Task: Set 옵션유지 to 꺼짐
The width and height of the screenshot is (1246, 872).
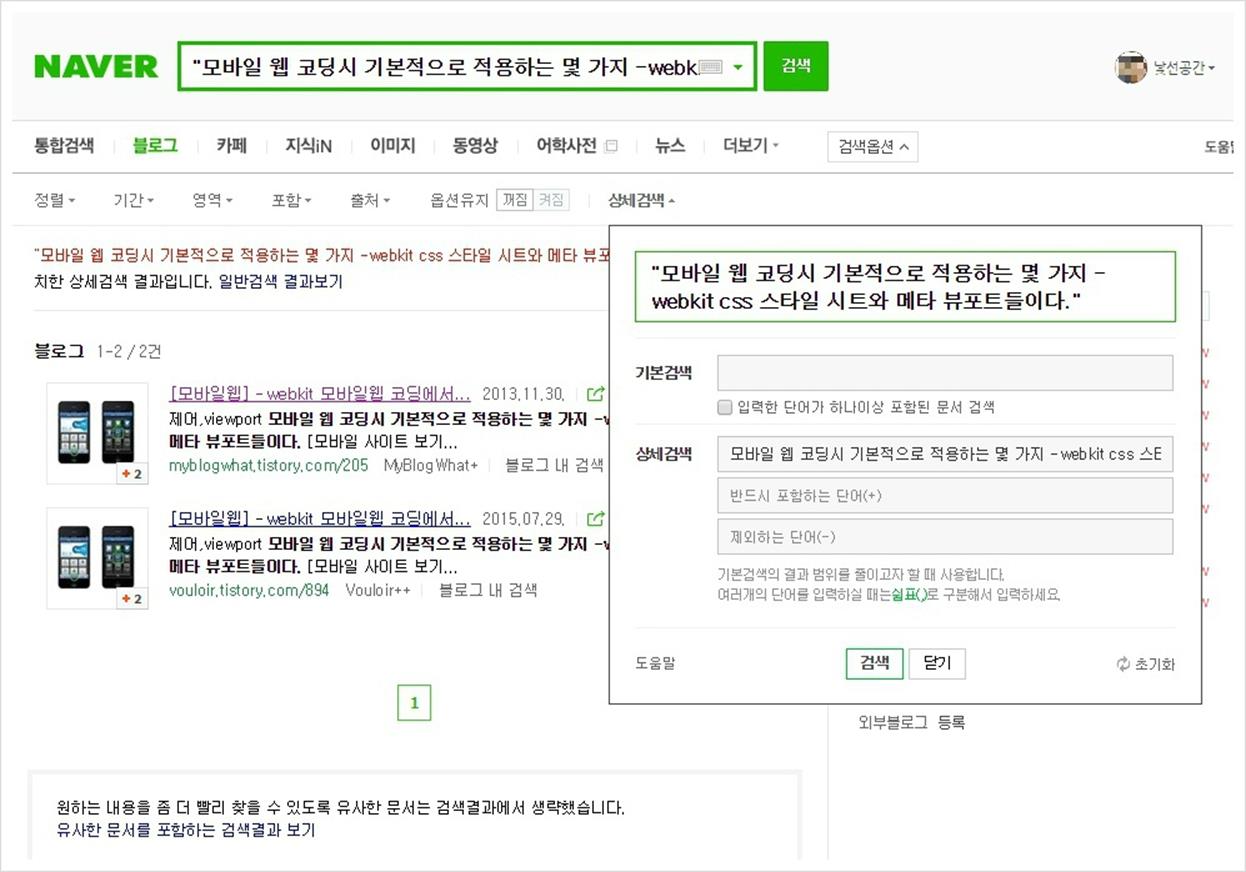Action: (515, 200)
